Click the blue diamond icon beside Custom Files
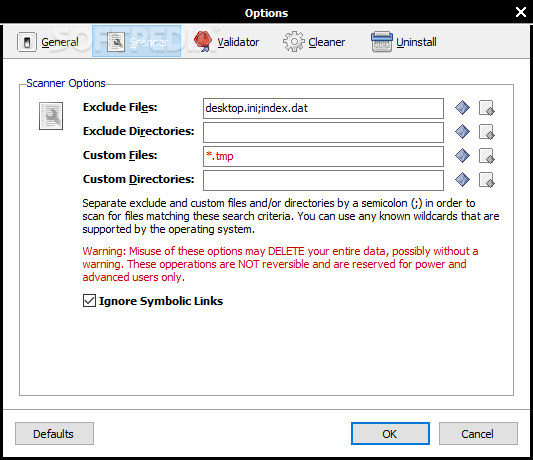Screen dimensions: 533x460 462,156
